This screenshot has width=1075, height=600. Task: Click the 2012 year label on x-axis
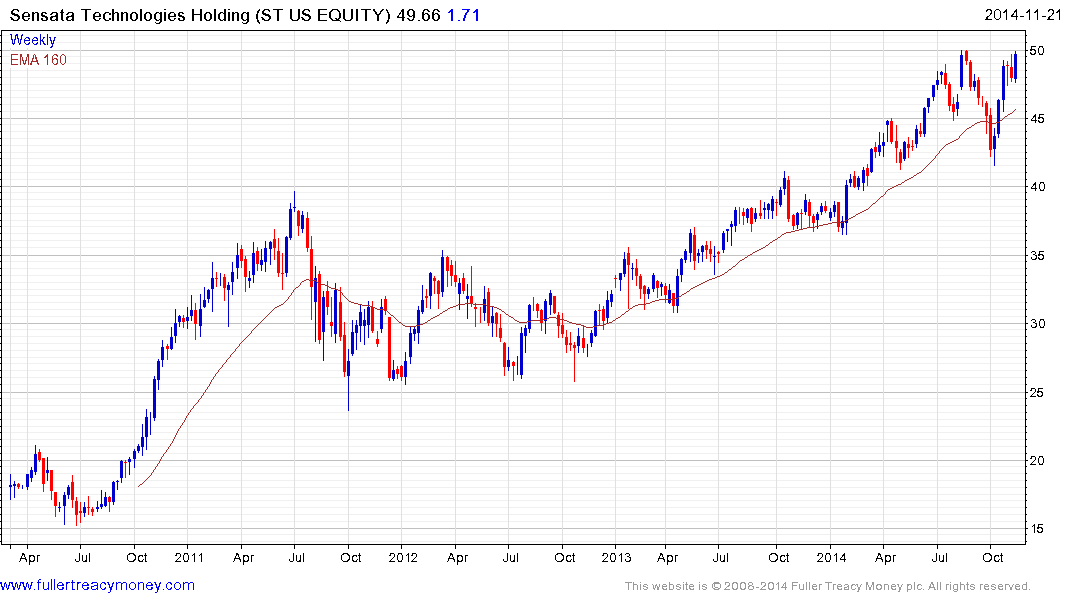pyautogui.click(x=402, y=557)
